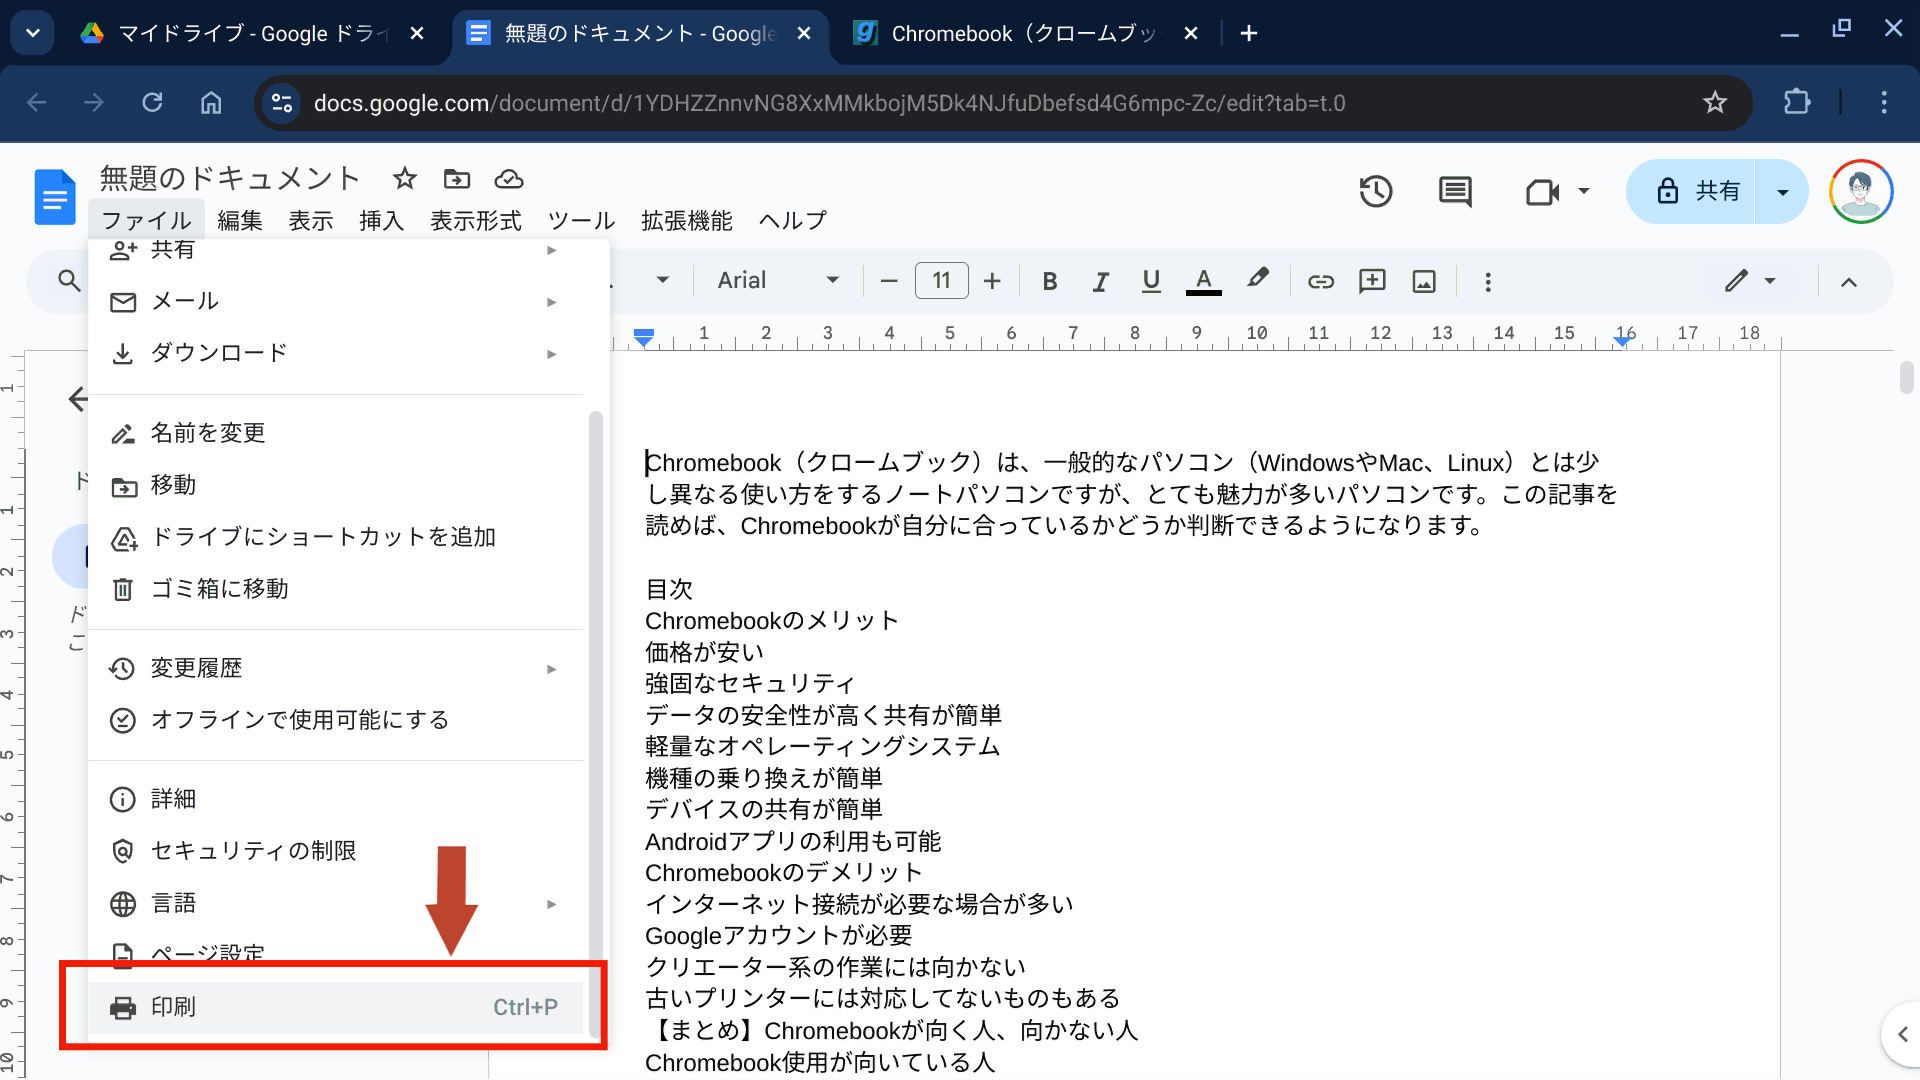Click the Chrome home button
This screenshot has height=1080, width=1920.
click(x=211, y=102)
